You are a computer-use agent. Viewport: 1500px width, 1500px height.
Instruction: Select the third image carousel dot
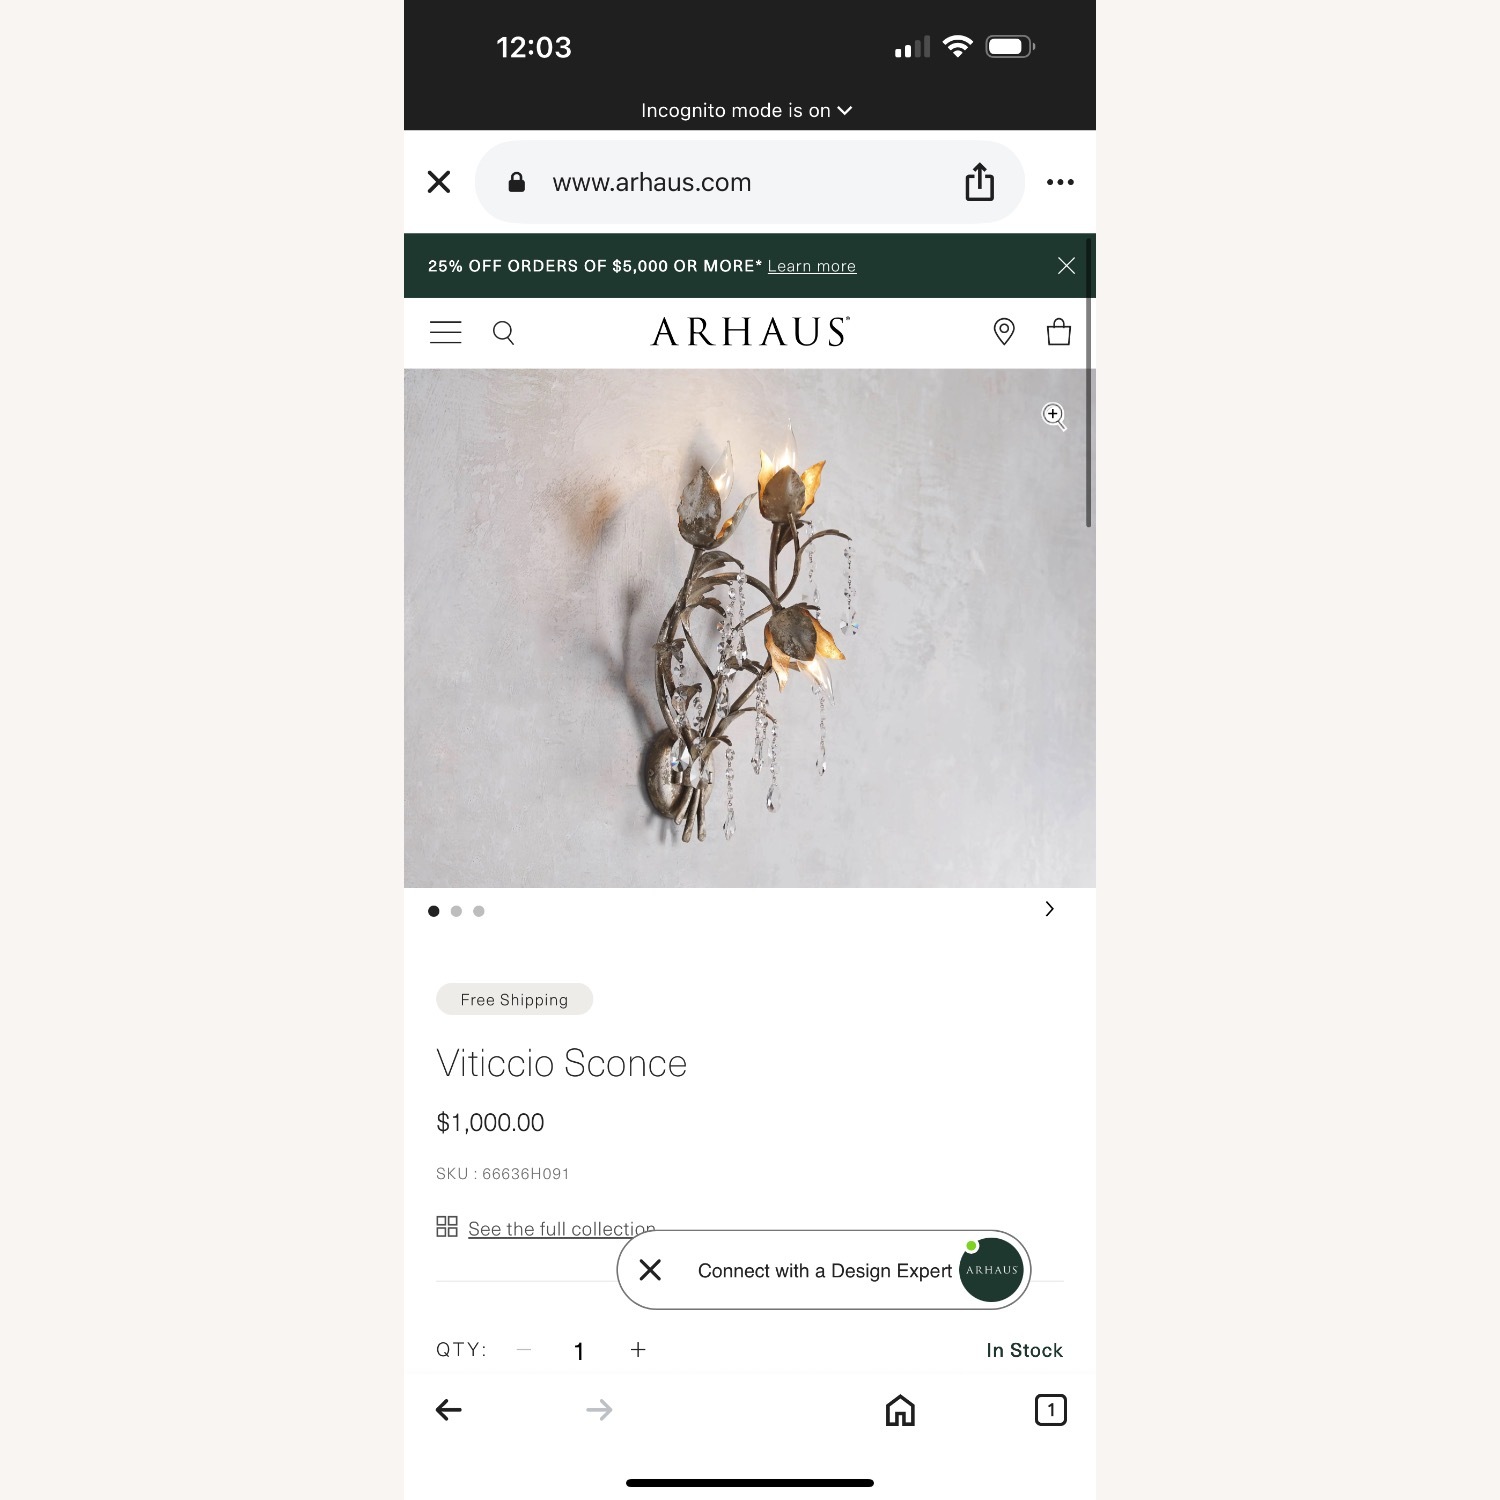pos(479,911)
